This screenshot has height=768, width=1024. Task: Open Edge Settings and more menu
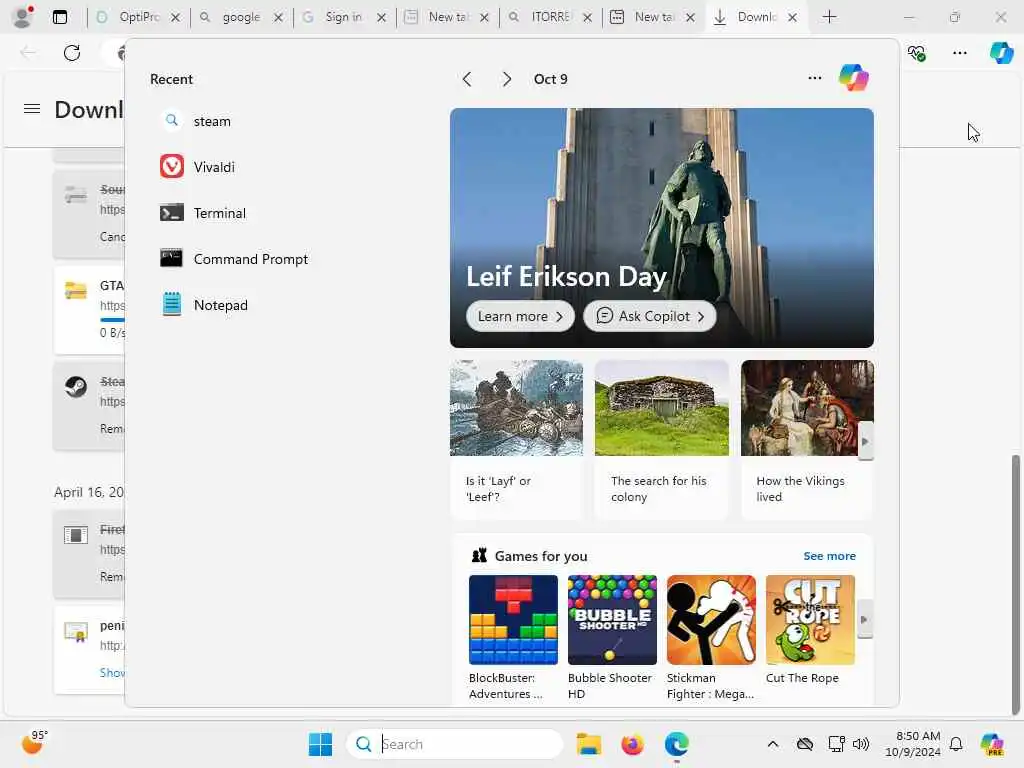[959, 52]
